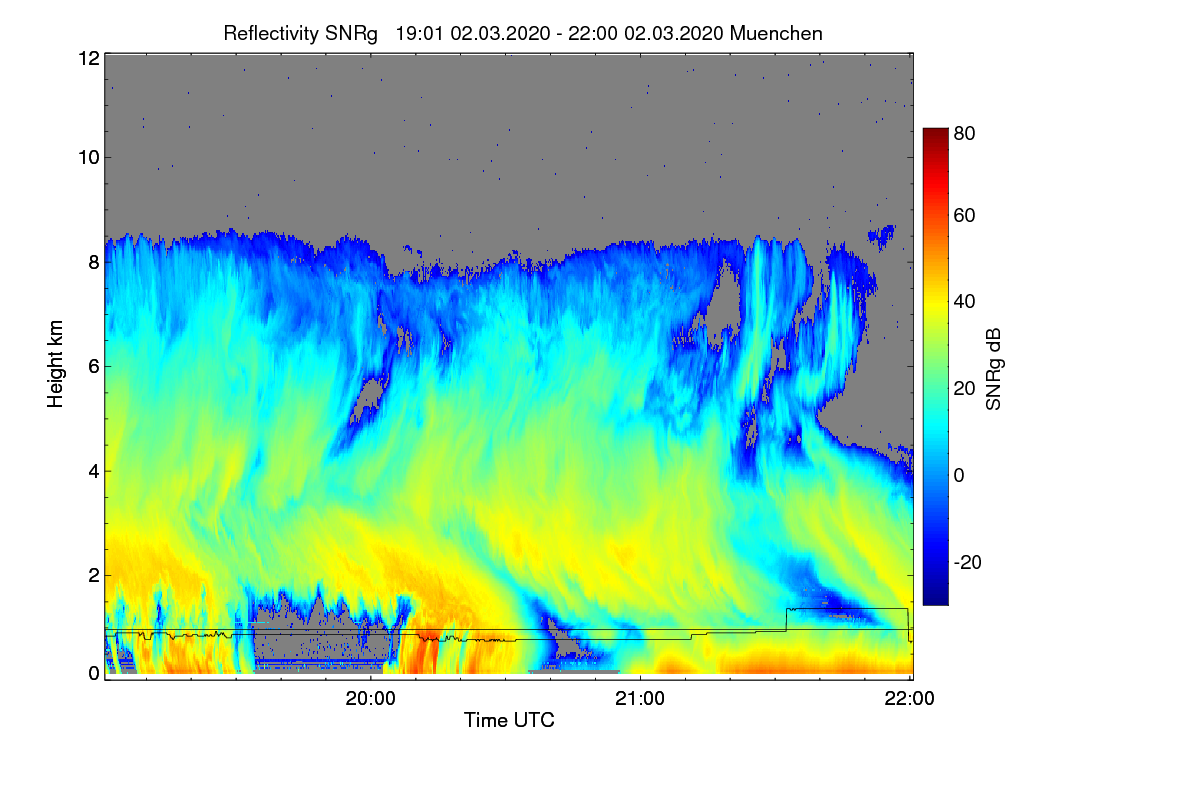This screenshot has width=1200, height=800.
Task: Click the plot title 'Reflectivity SNRg'
Action: 300,33
